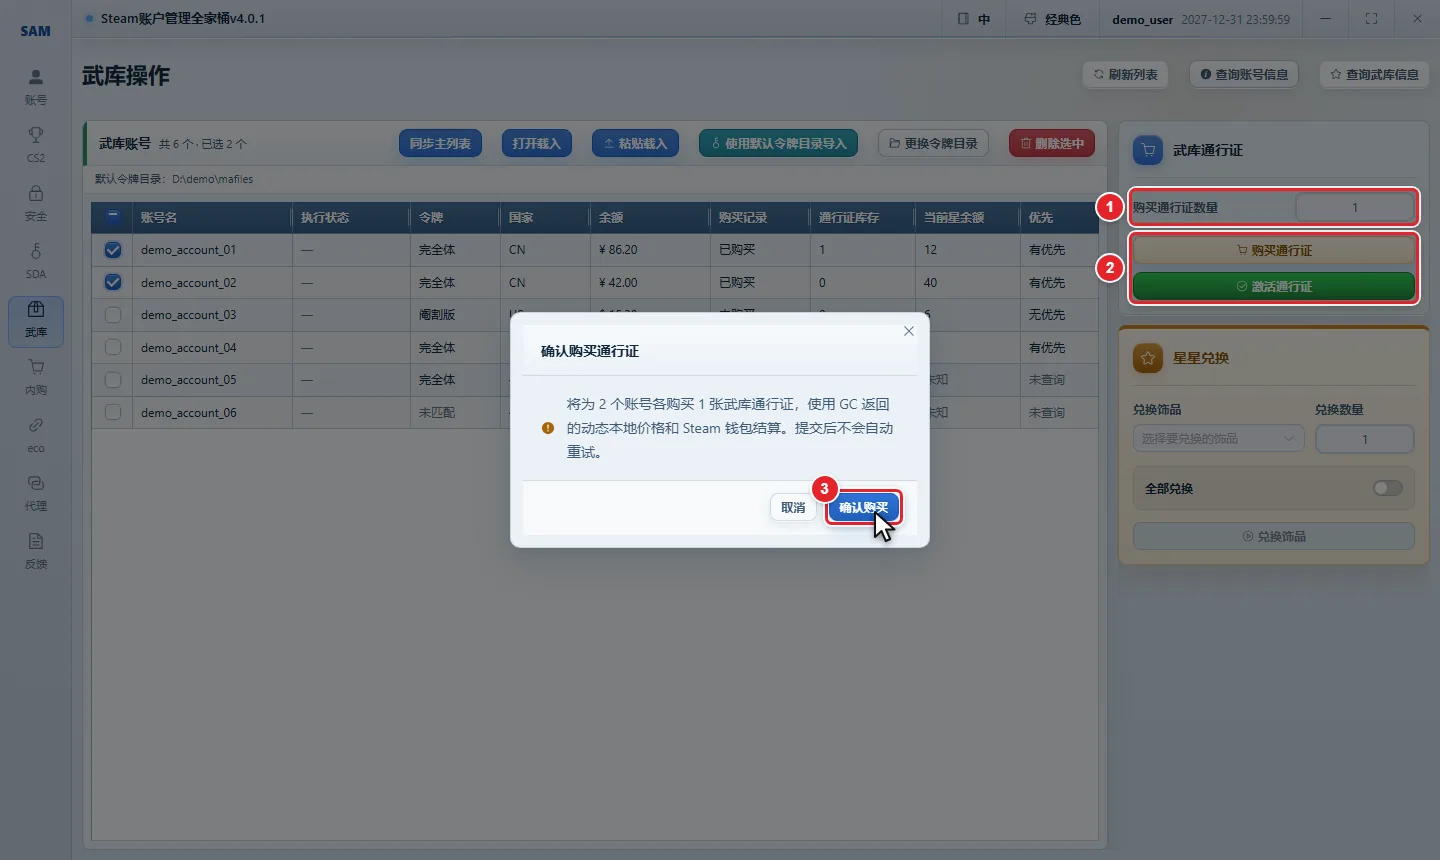
Task: Click the 星星兑换 star icon
Action: pyautogui.click(x=1148, y=358)
